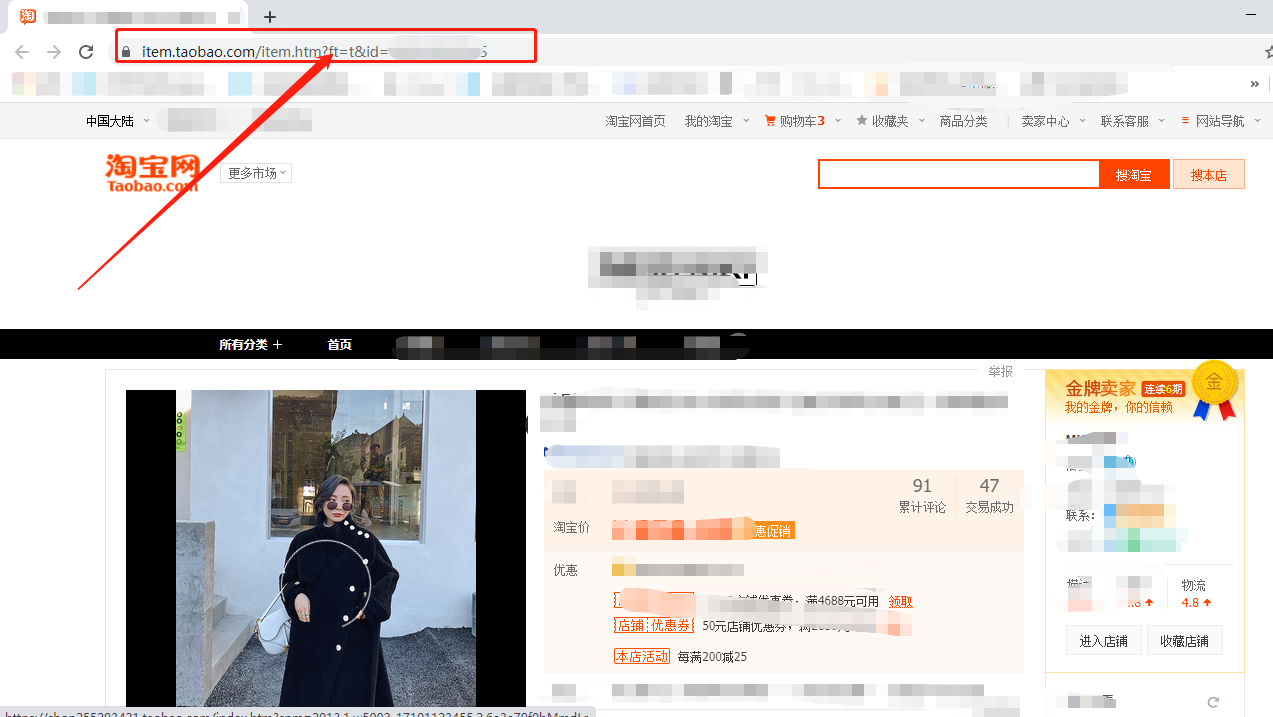
Task: Click the gold medal seller badge
Action: 1214,388
